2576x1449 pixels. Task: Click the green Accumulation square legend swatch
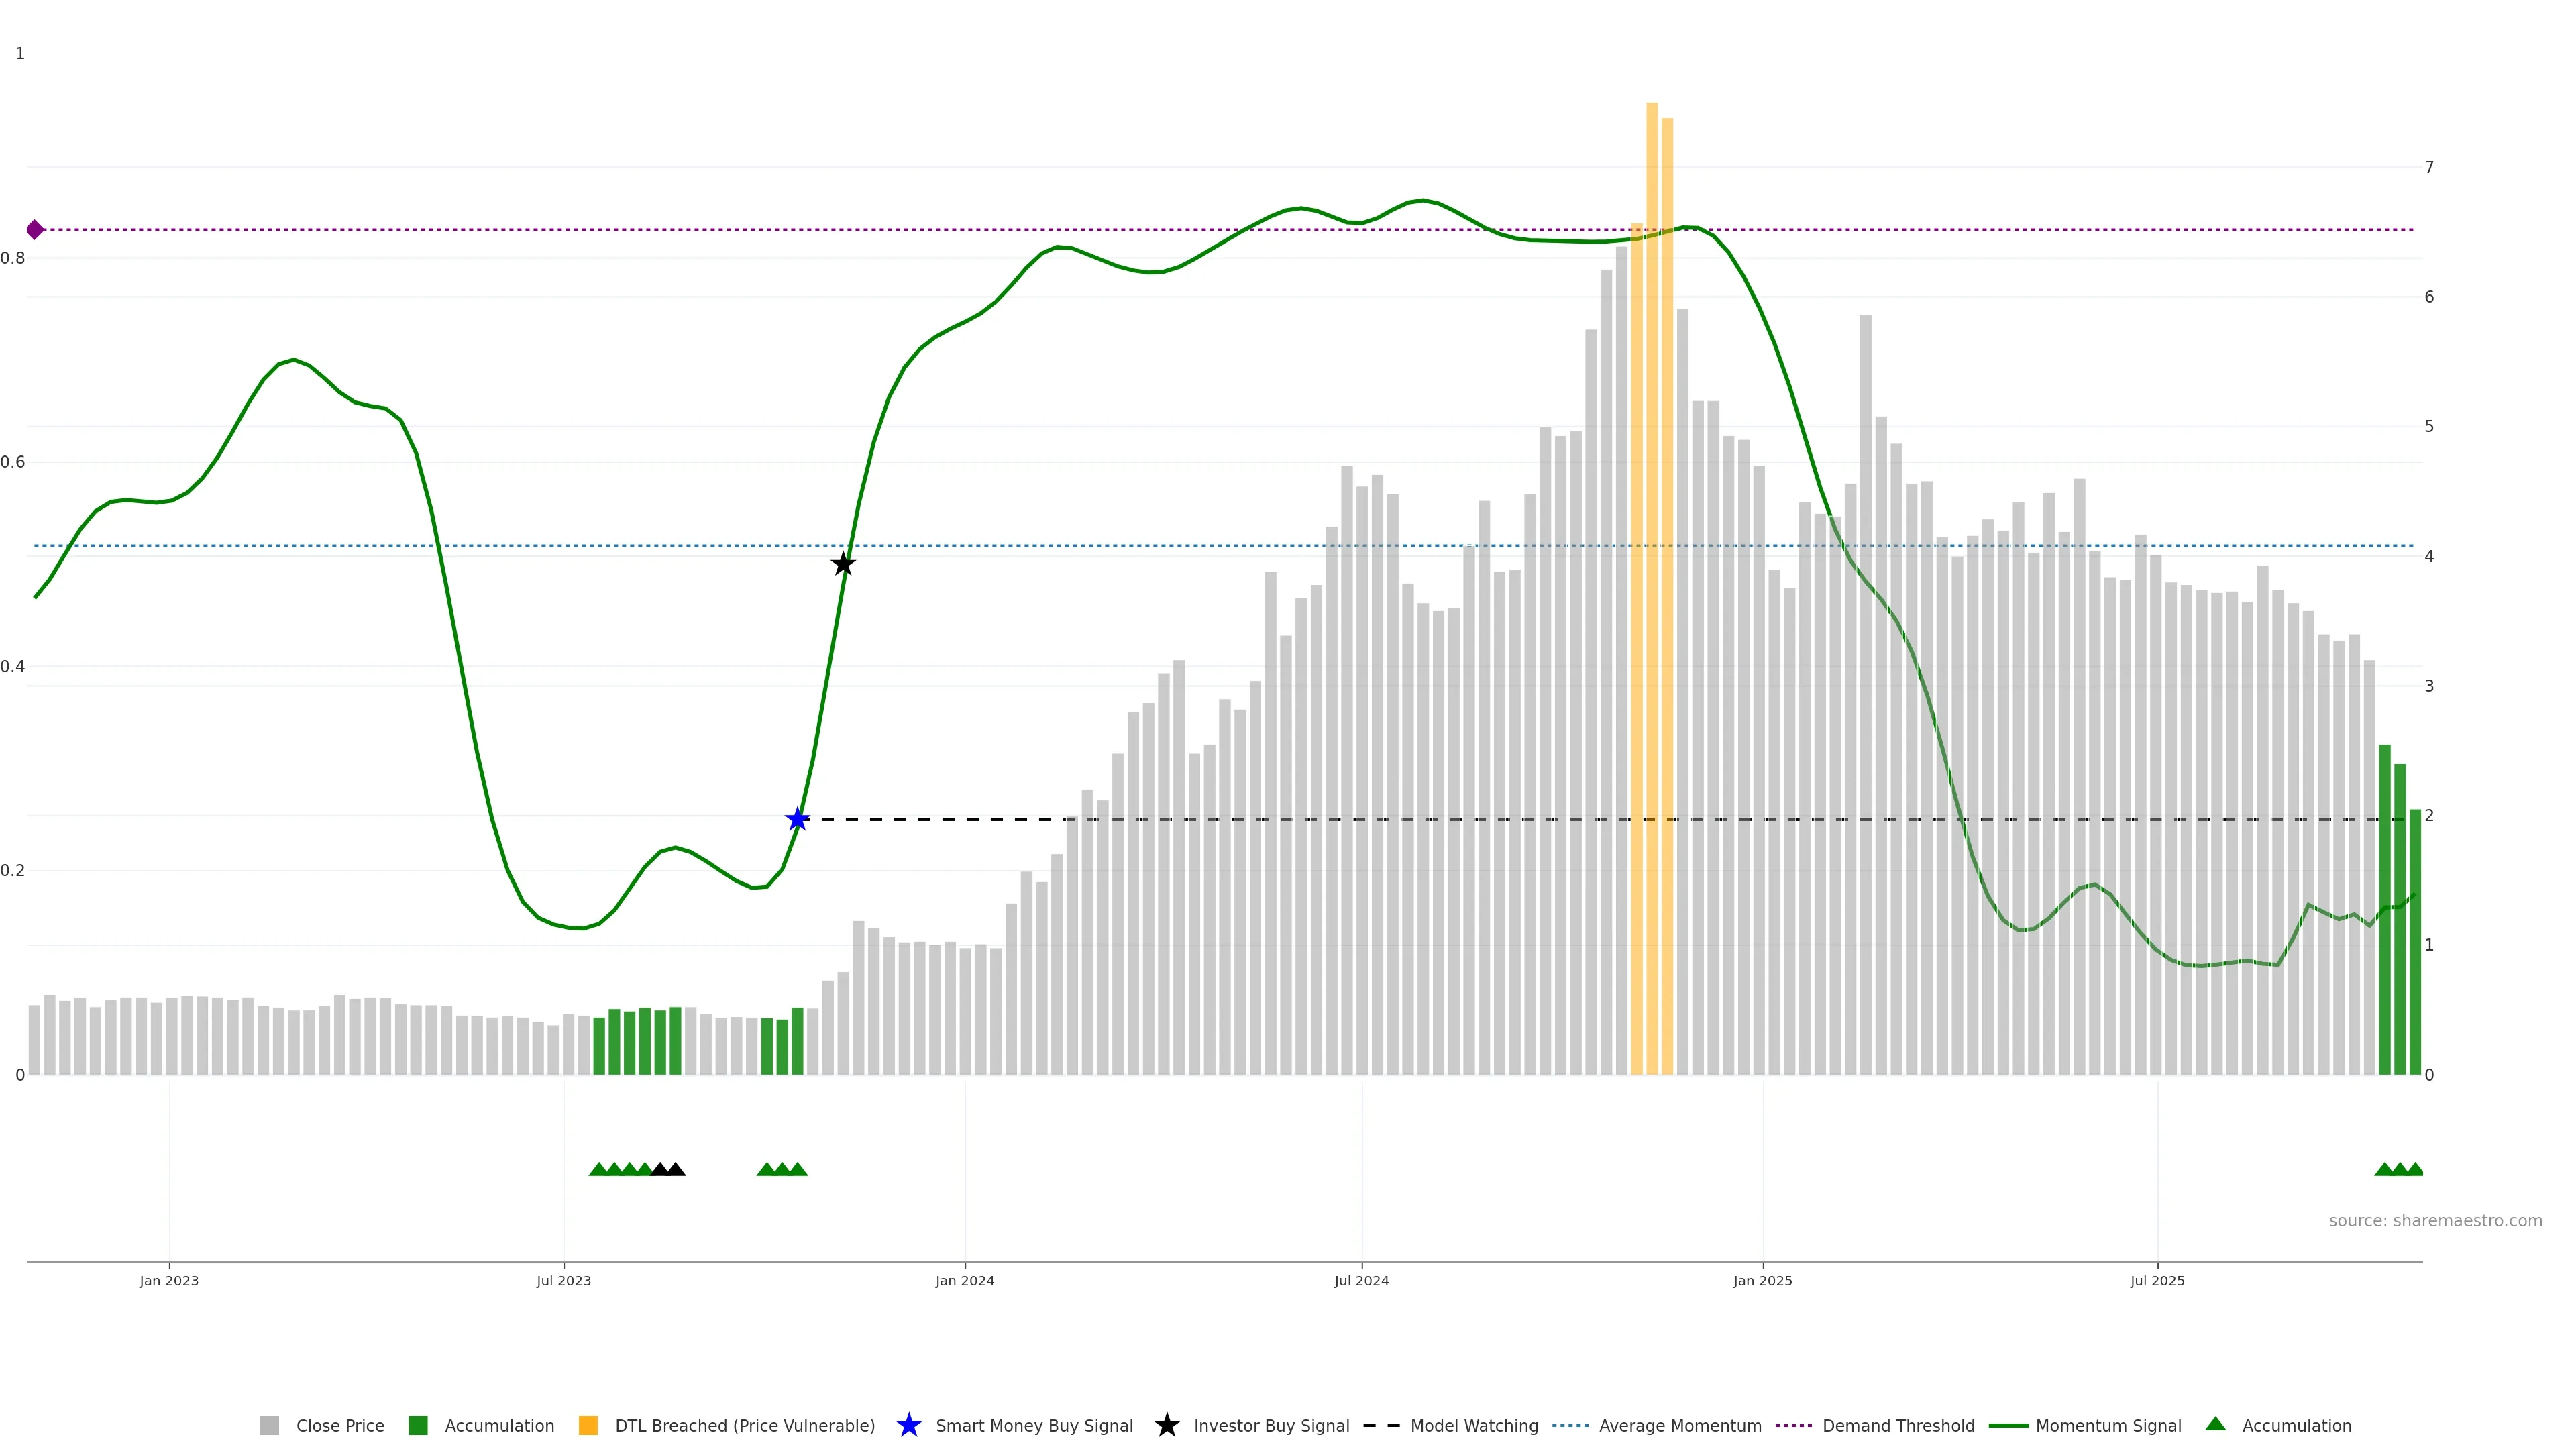click(x=418, y=1425)
